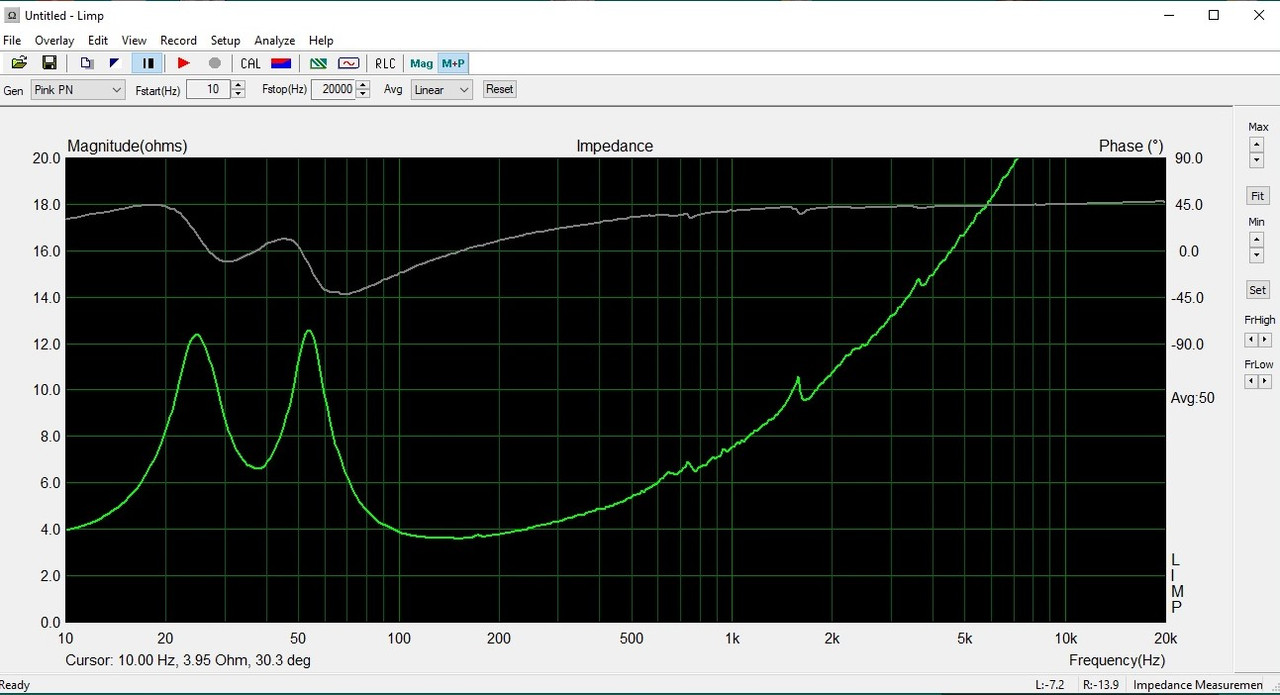Toggle magnitude plus phase M+P view
The height and width of the screenshot is (695, 1280).
coord(453,63)
